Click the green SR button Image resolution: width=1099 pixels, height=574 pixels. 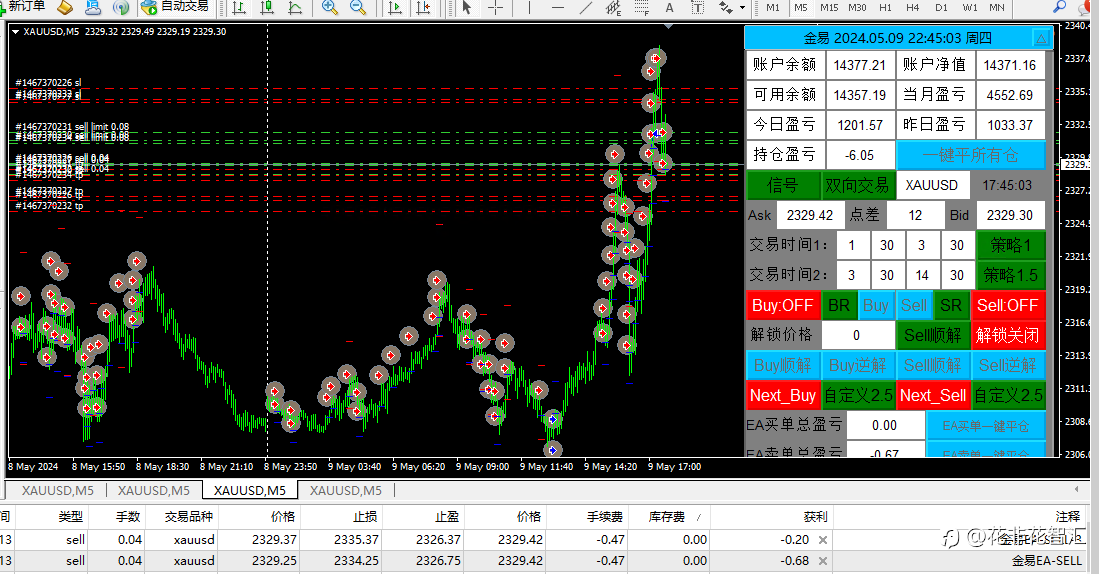tap(951, 306)
